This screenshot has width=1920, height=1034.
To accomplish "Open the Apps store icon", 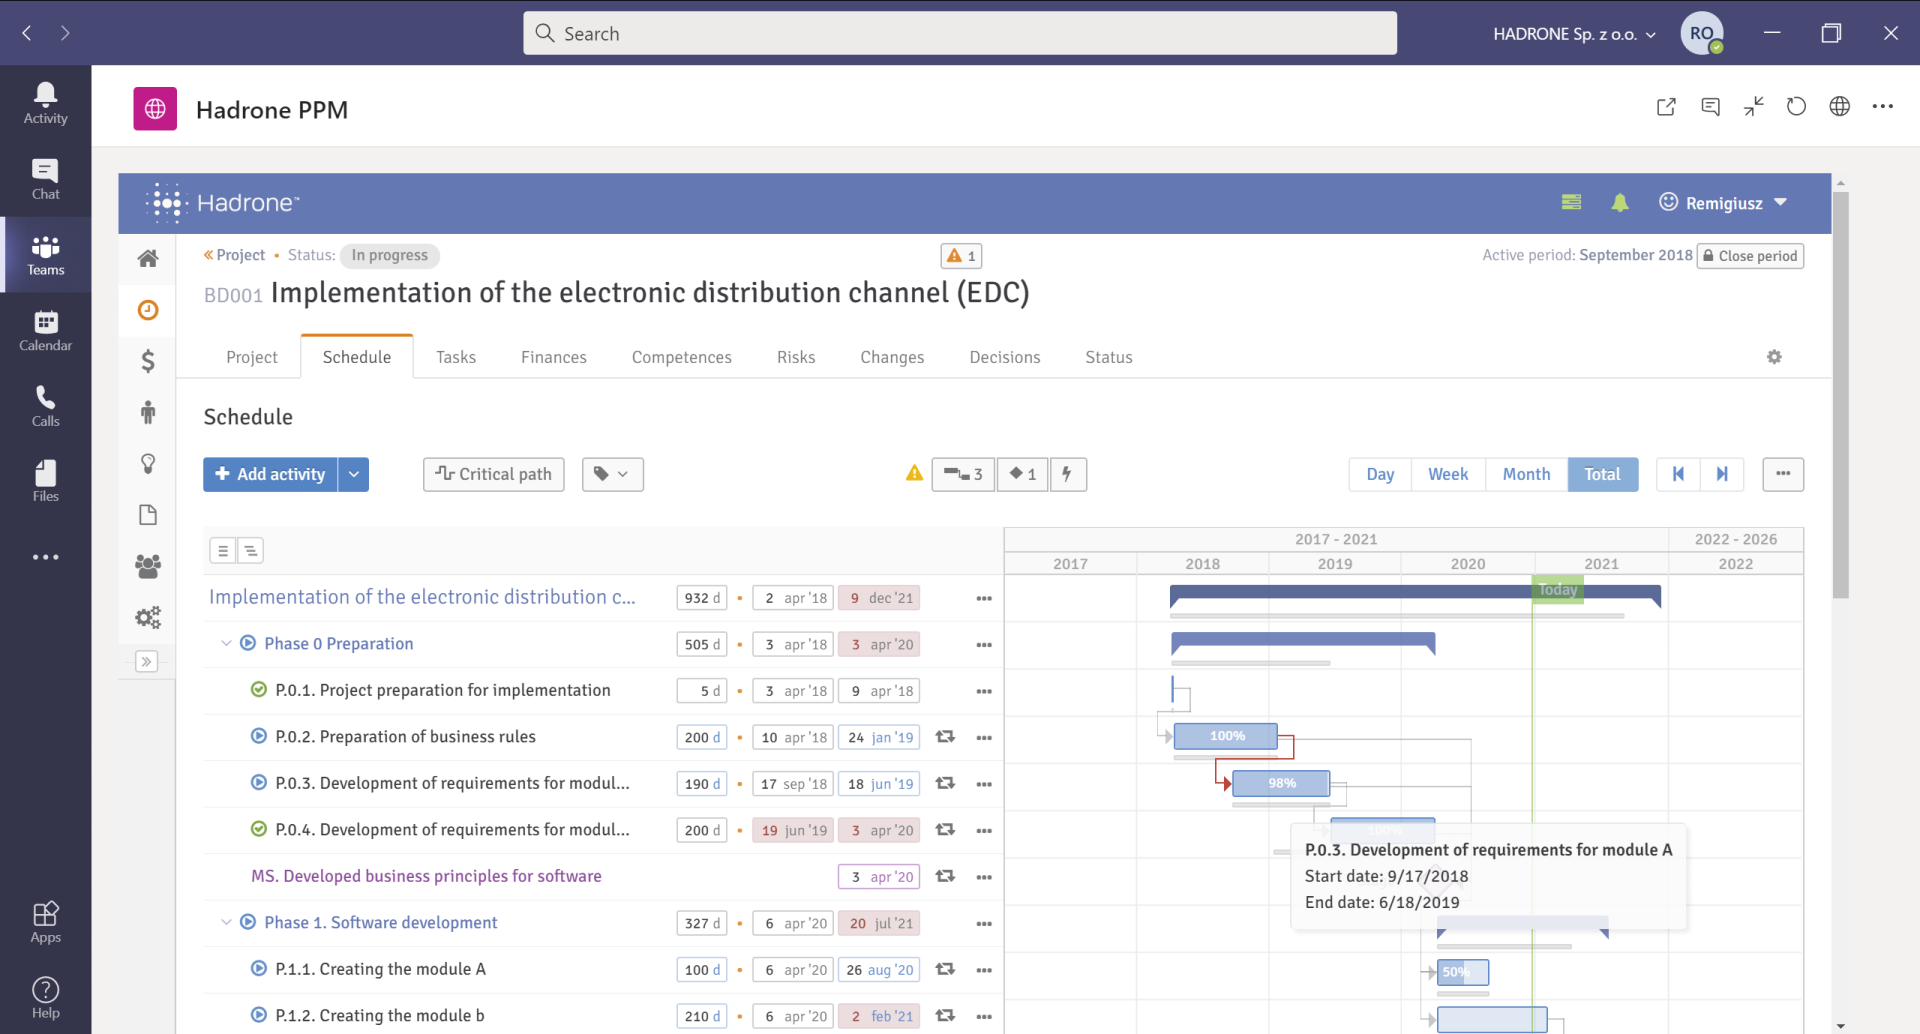I will (x=45, y=922).
